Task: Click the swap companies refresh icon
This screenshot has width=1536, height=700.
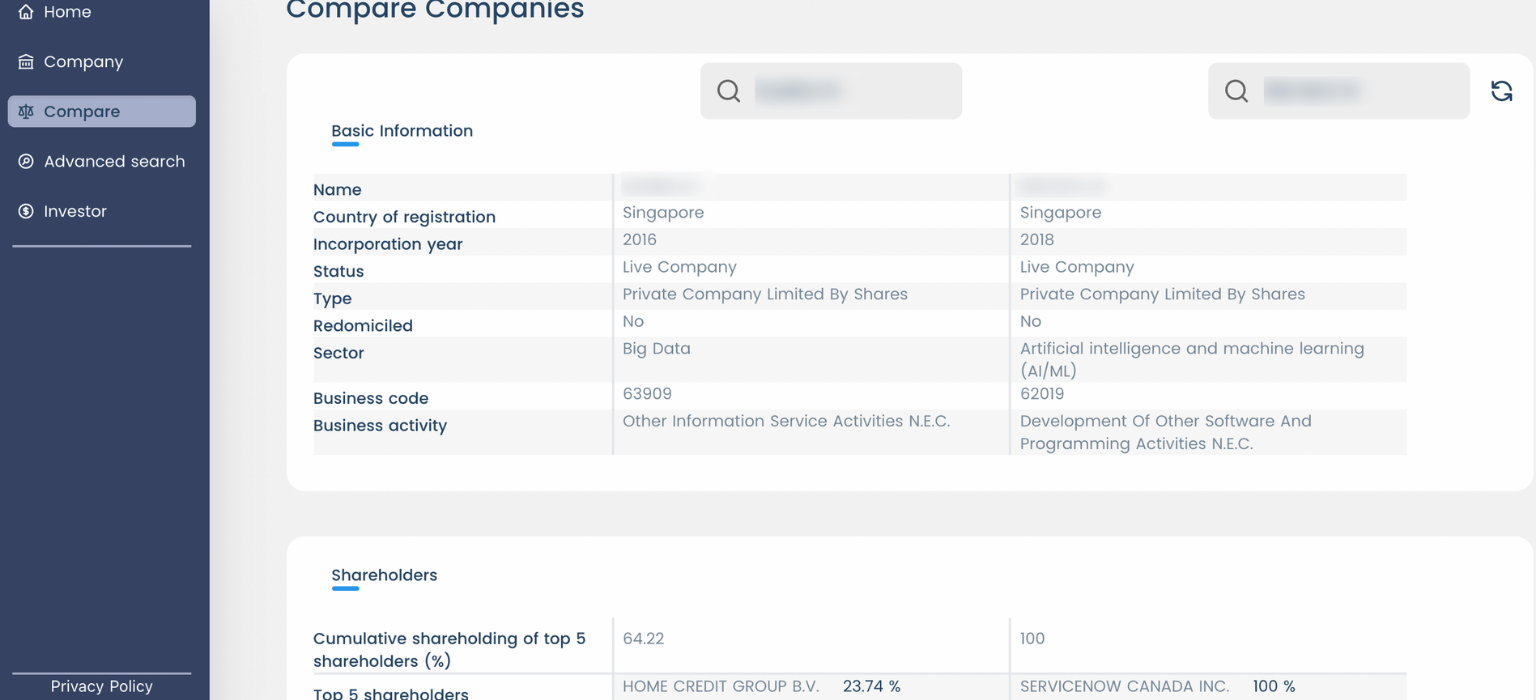Action: (1502, 90)
